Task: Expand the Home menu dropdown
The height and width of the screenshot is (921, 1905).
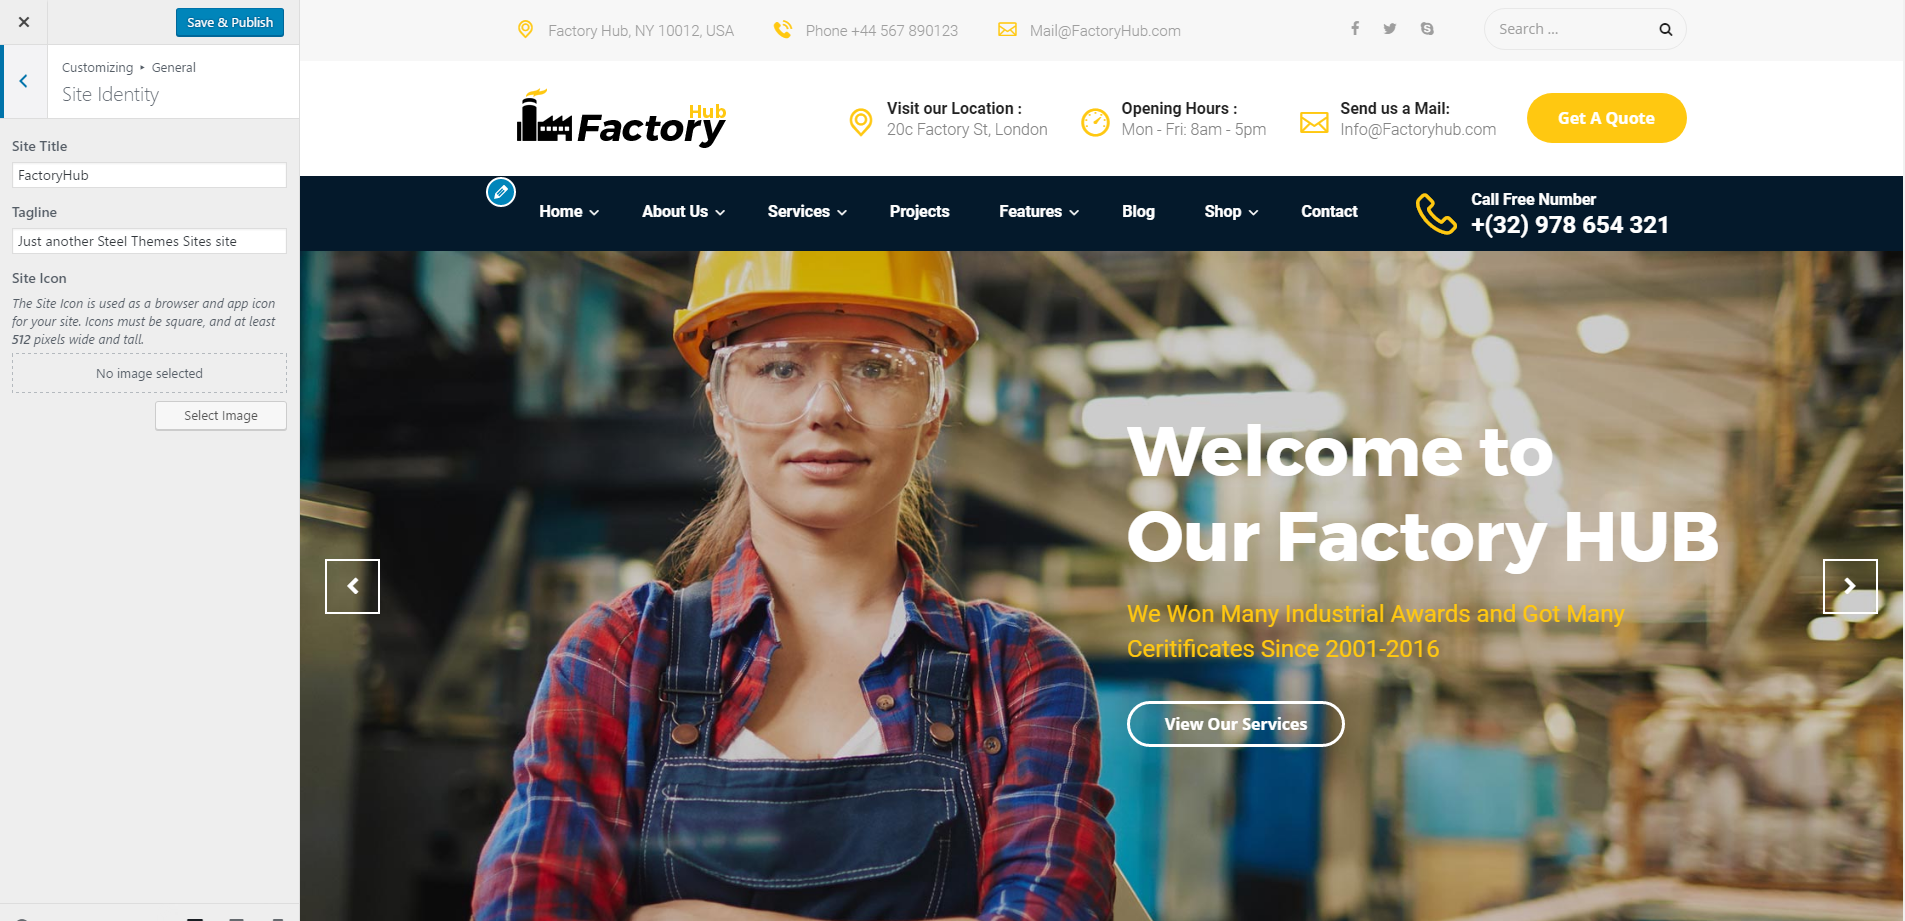Action: 569,212
